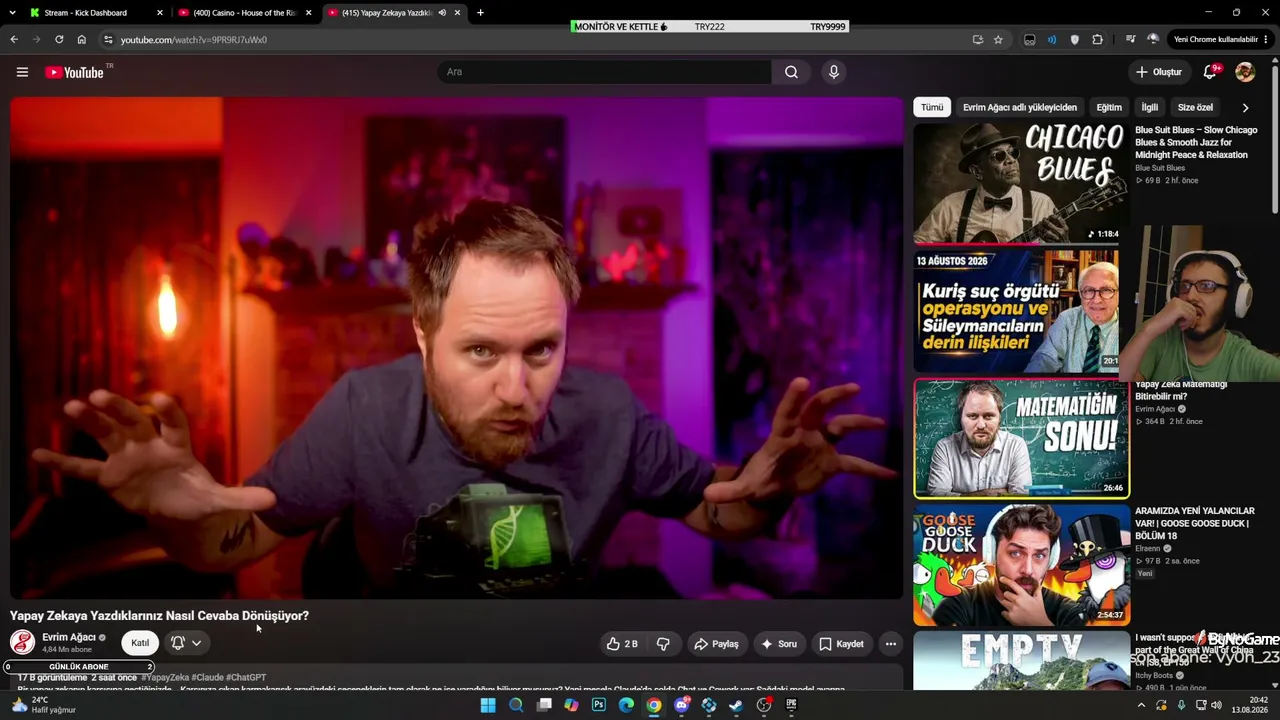Screen dimensions: 1280x720
Task: Save video with the Kaydet button
Action: click(841, 644)
